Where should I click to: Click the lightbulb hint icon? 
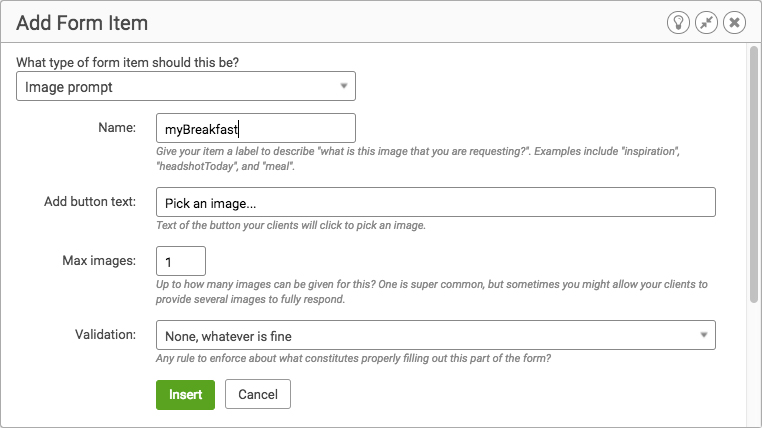click(x=678, y=23)
